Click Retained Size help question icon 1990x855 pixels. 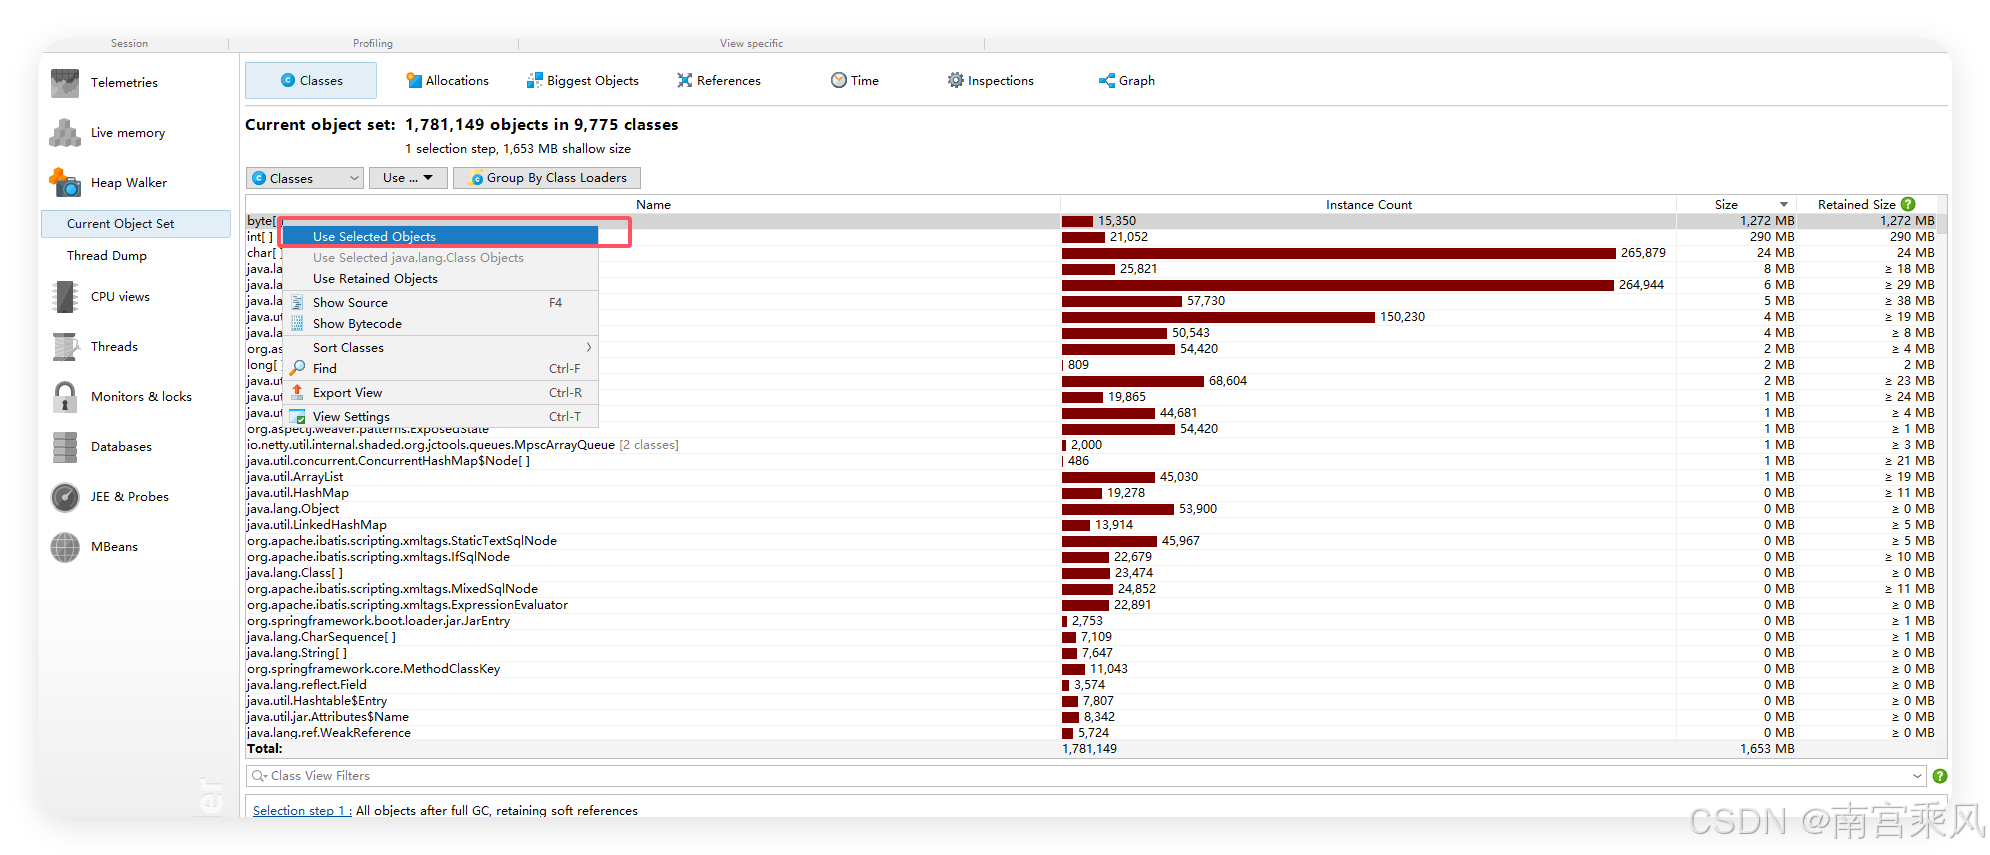(x=1908, y=204)
